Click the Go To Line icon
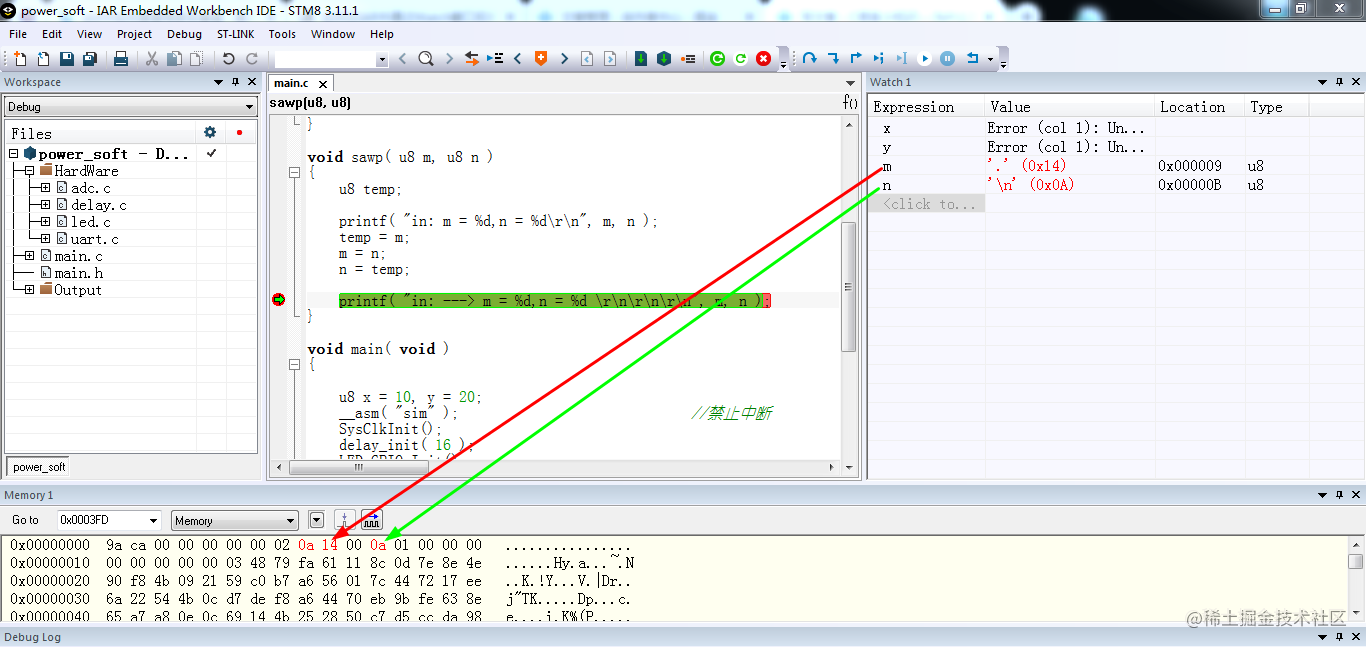The width and height of the screenshot is (1366, 647). click(x=495, y=59)
